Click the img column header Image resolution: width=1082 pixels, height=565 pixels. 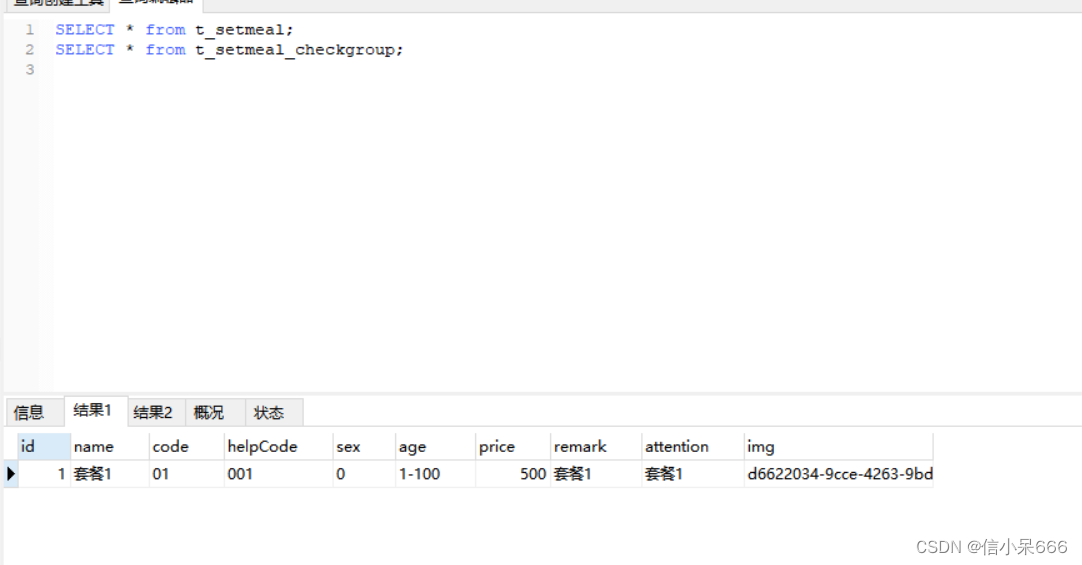(761, 447)
